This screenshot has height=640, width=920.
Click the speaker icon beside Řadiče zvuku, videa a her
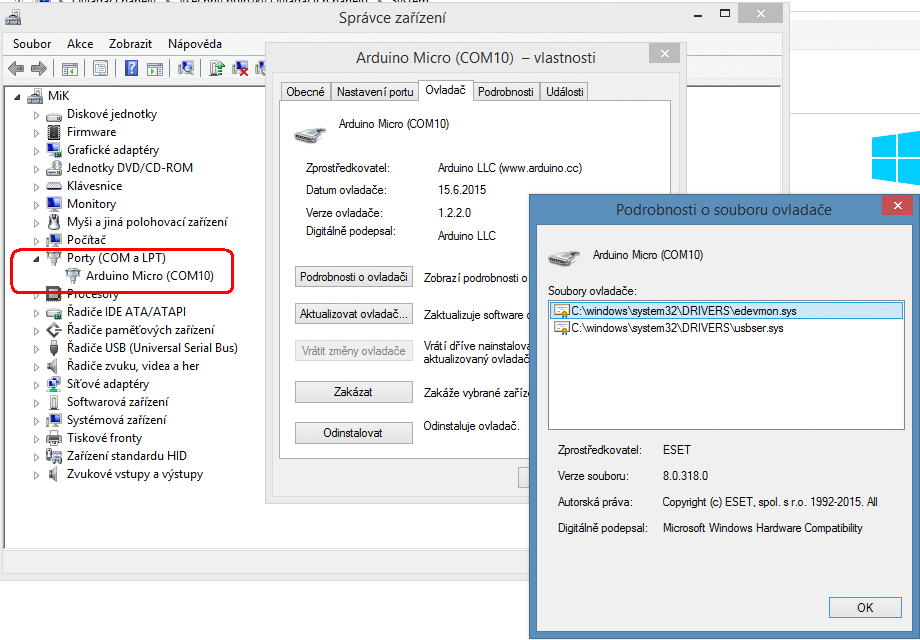click(53, 366)
